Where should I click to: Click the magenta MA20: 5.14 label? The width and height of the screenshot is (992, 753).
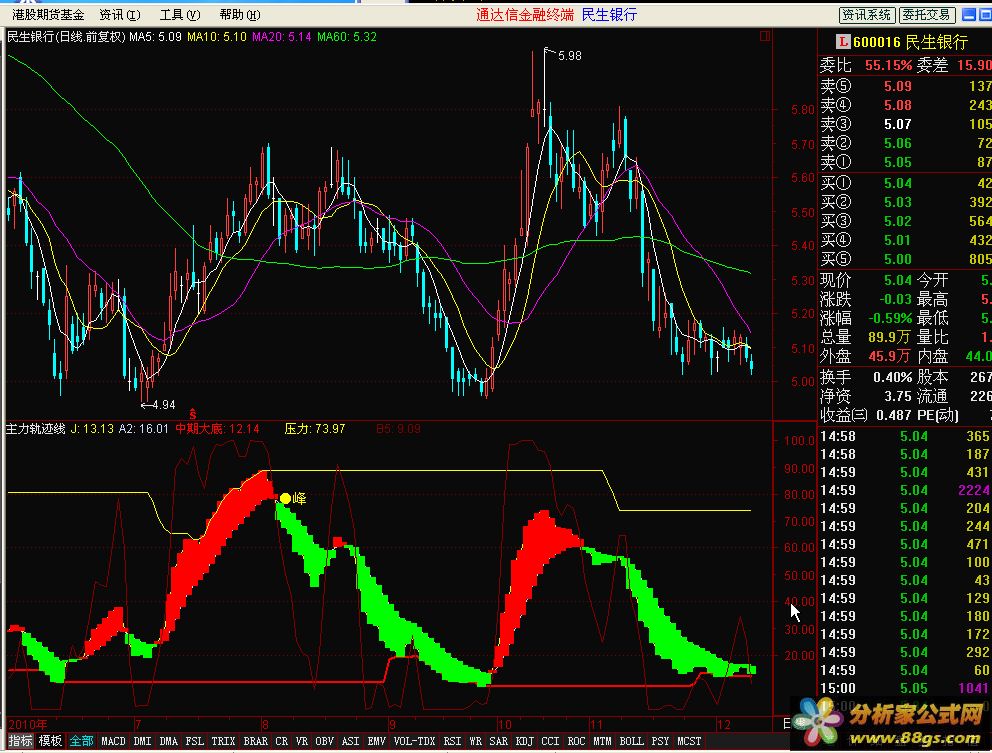[x=282, y=37]
